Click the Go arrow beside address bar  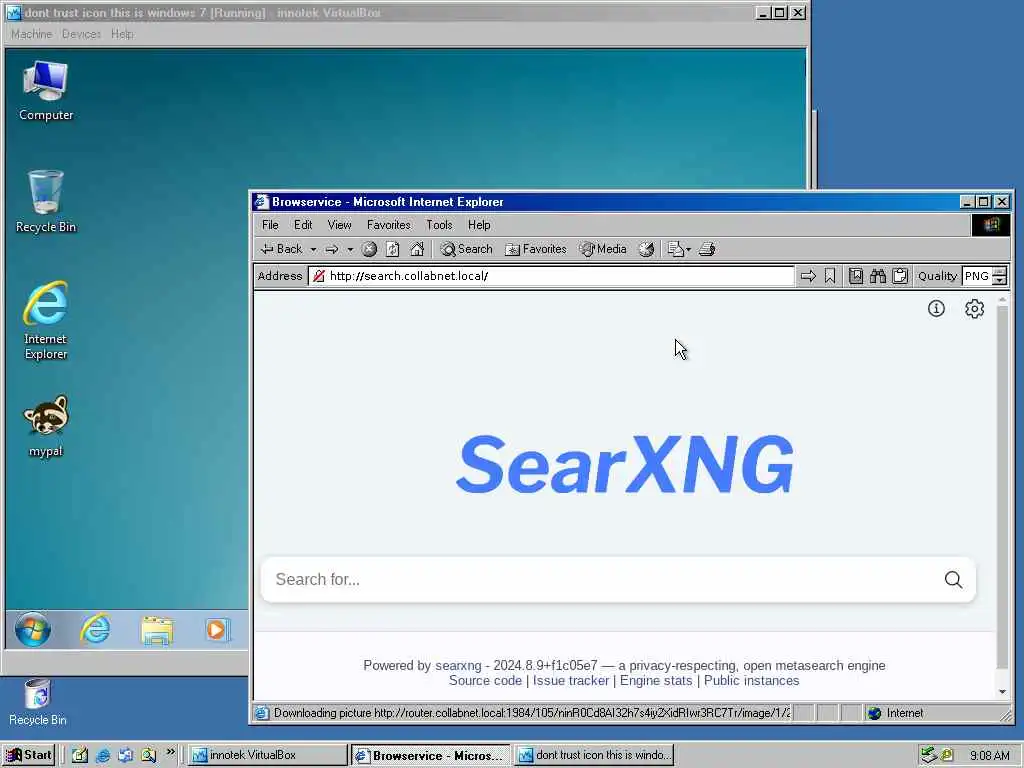coord(808,276)
